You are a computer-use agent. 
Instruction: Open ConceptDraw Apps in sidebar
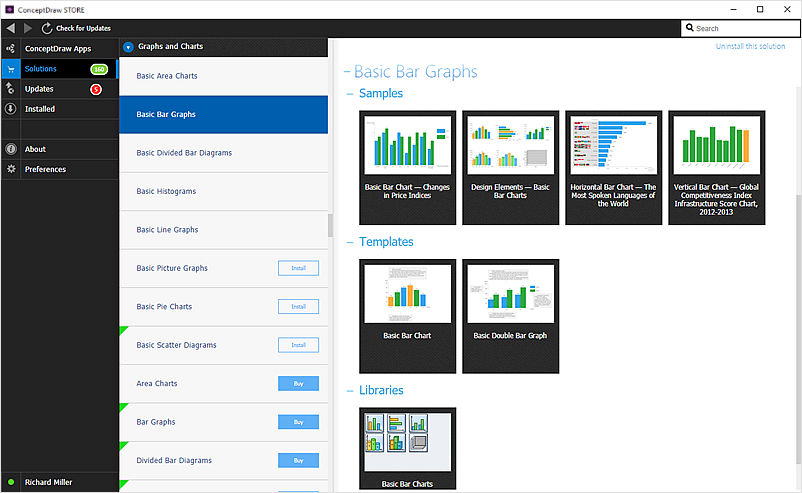(x=59, y=49)
